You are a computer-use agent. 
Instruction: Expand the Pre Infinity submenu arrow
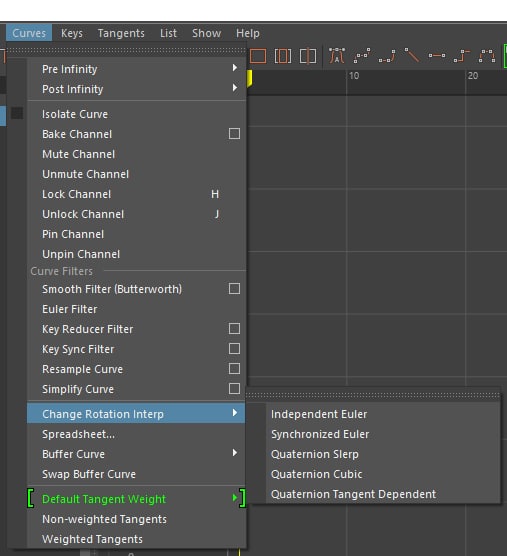coord(234,67)
